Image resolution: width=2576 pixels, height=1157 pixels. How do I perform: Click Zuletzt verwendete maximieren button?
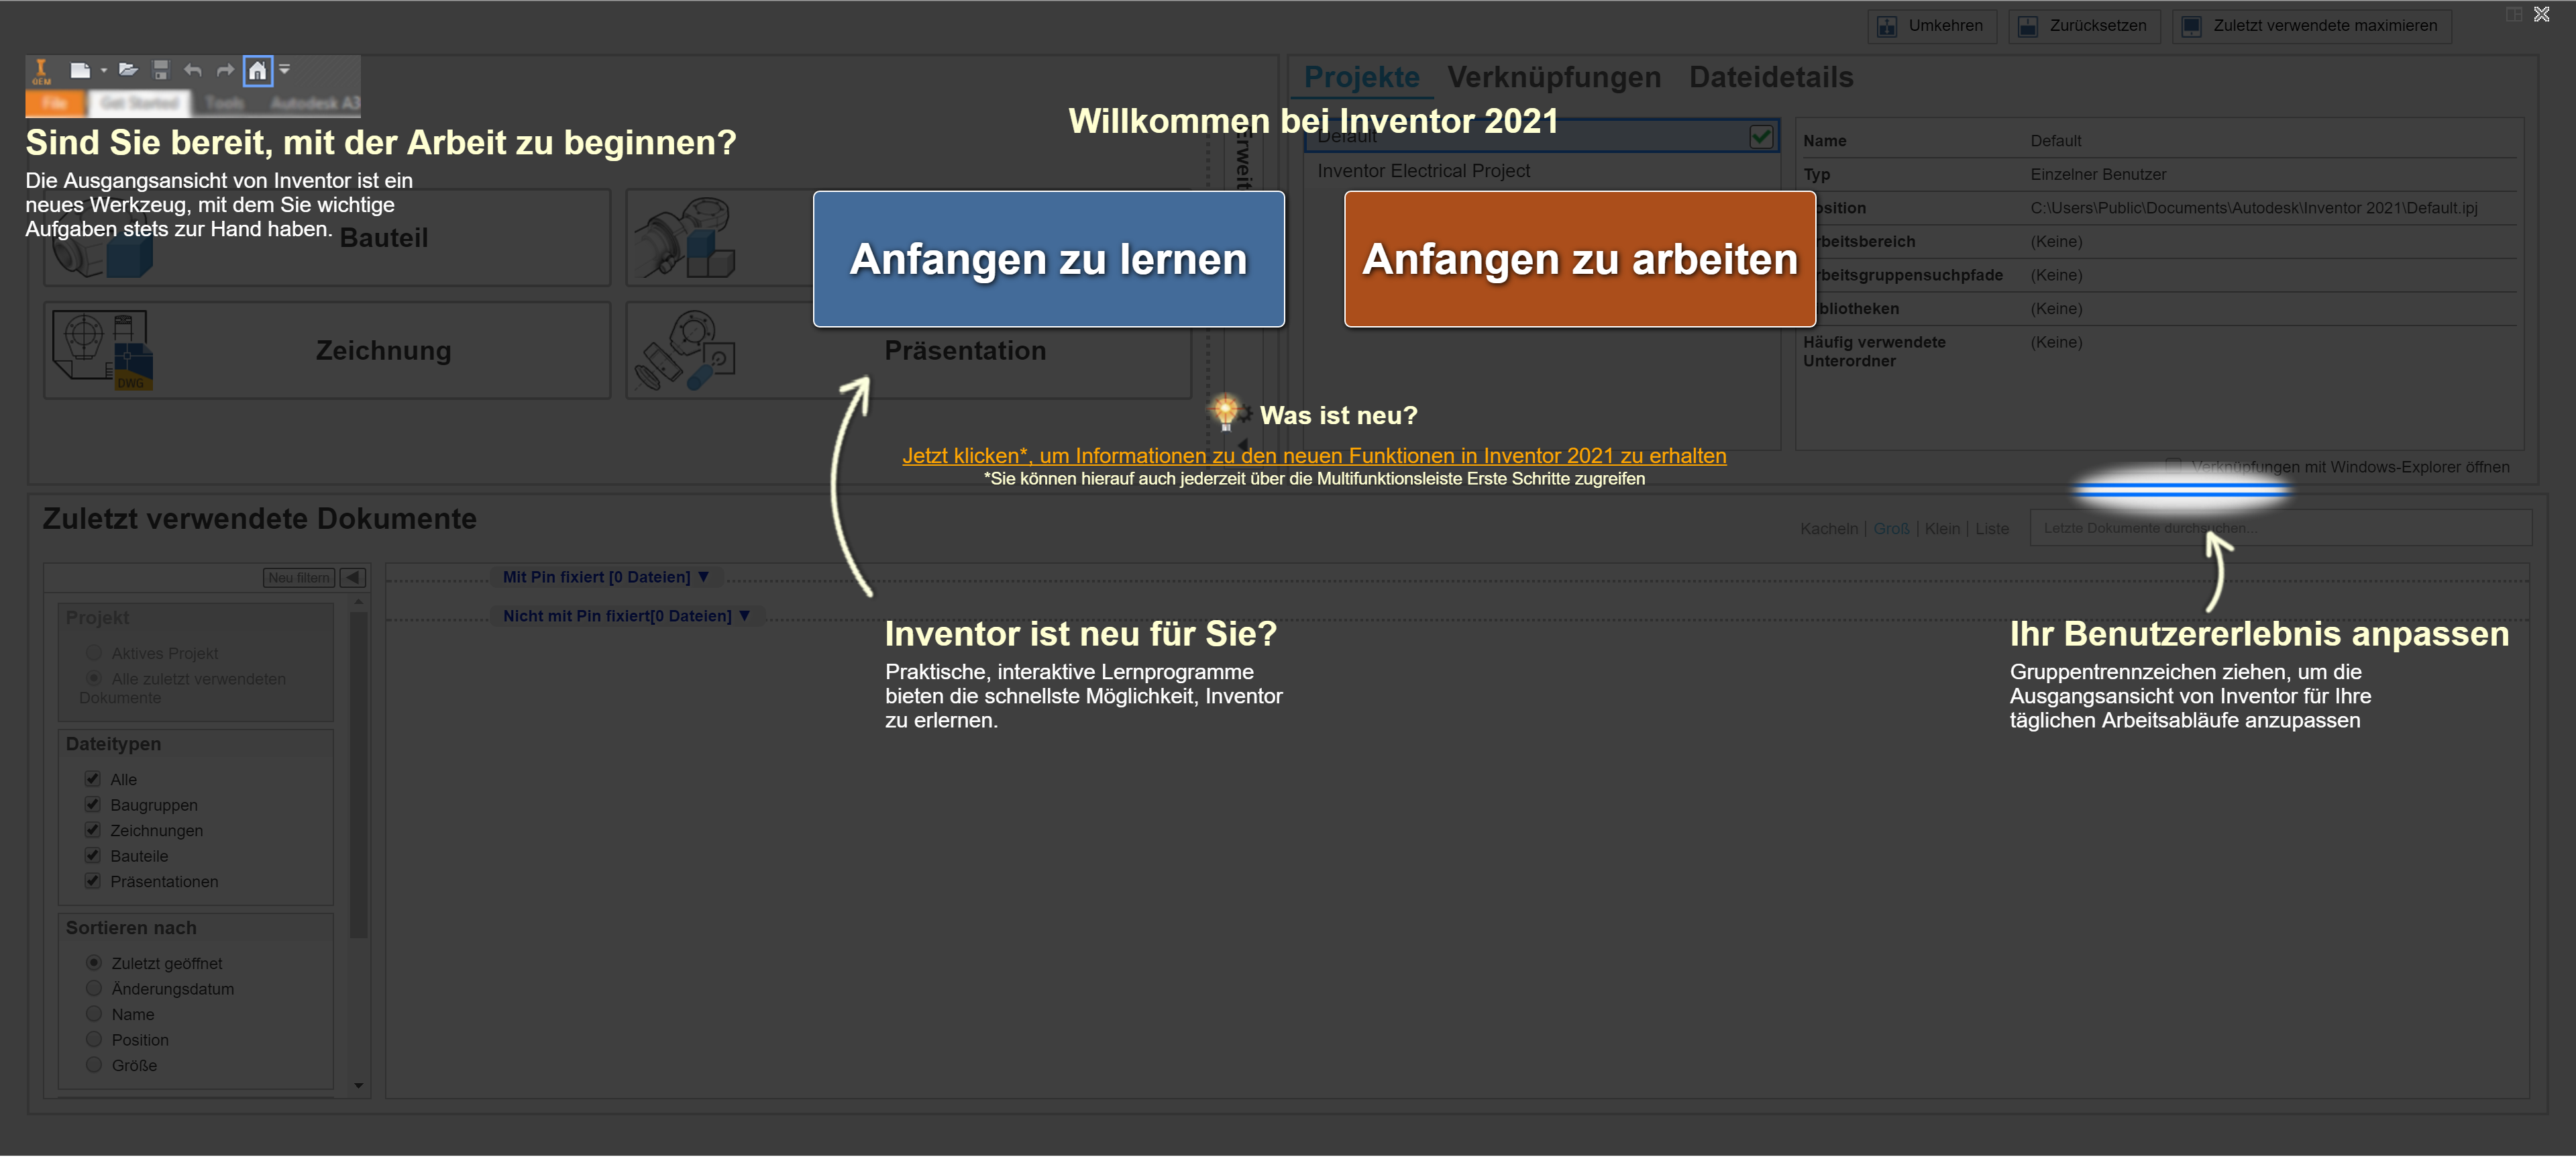[2312, 26]
